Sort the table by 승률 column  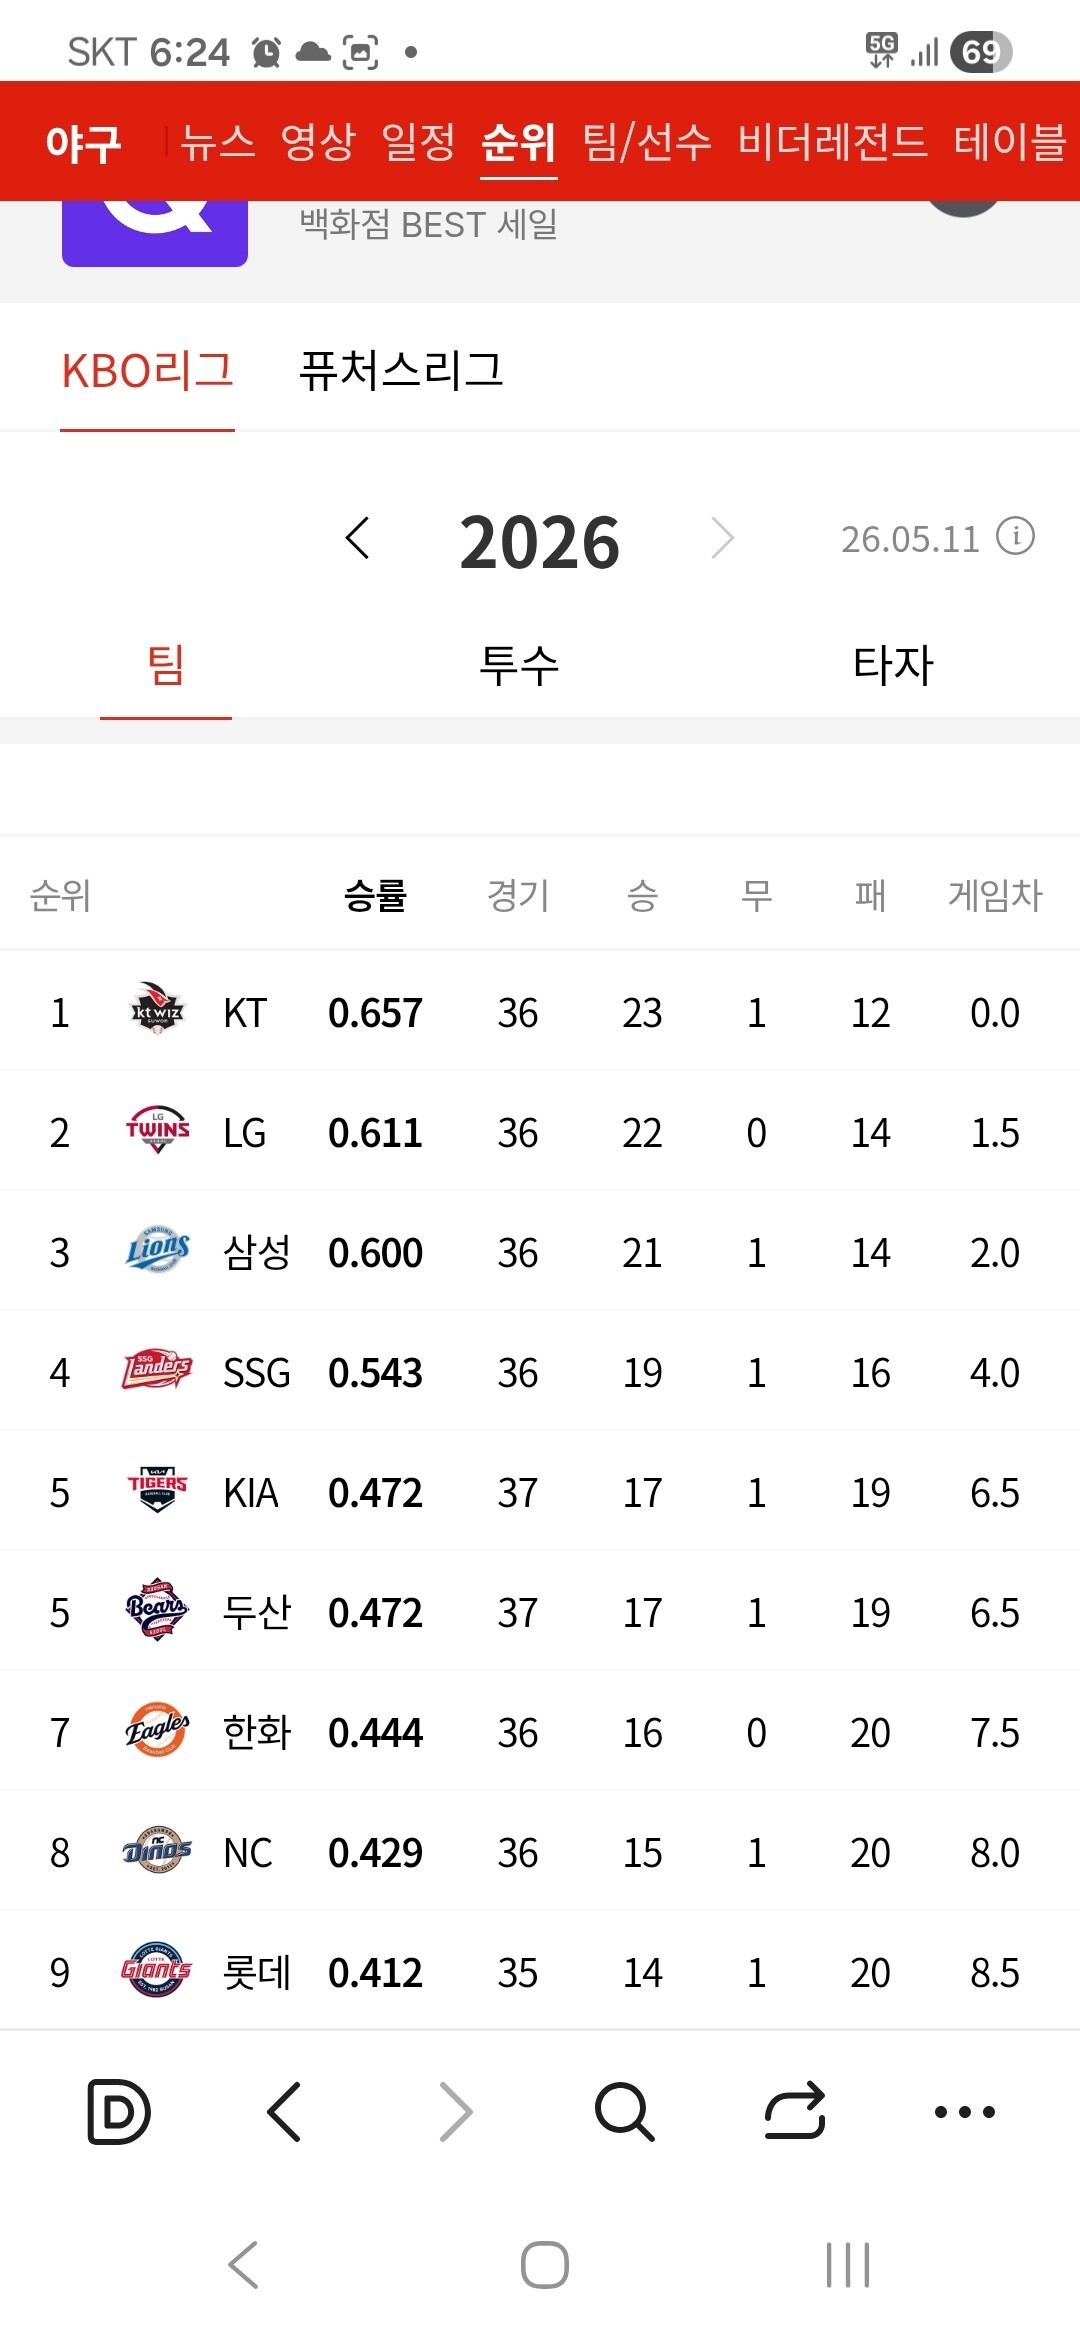pos(375,895)
